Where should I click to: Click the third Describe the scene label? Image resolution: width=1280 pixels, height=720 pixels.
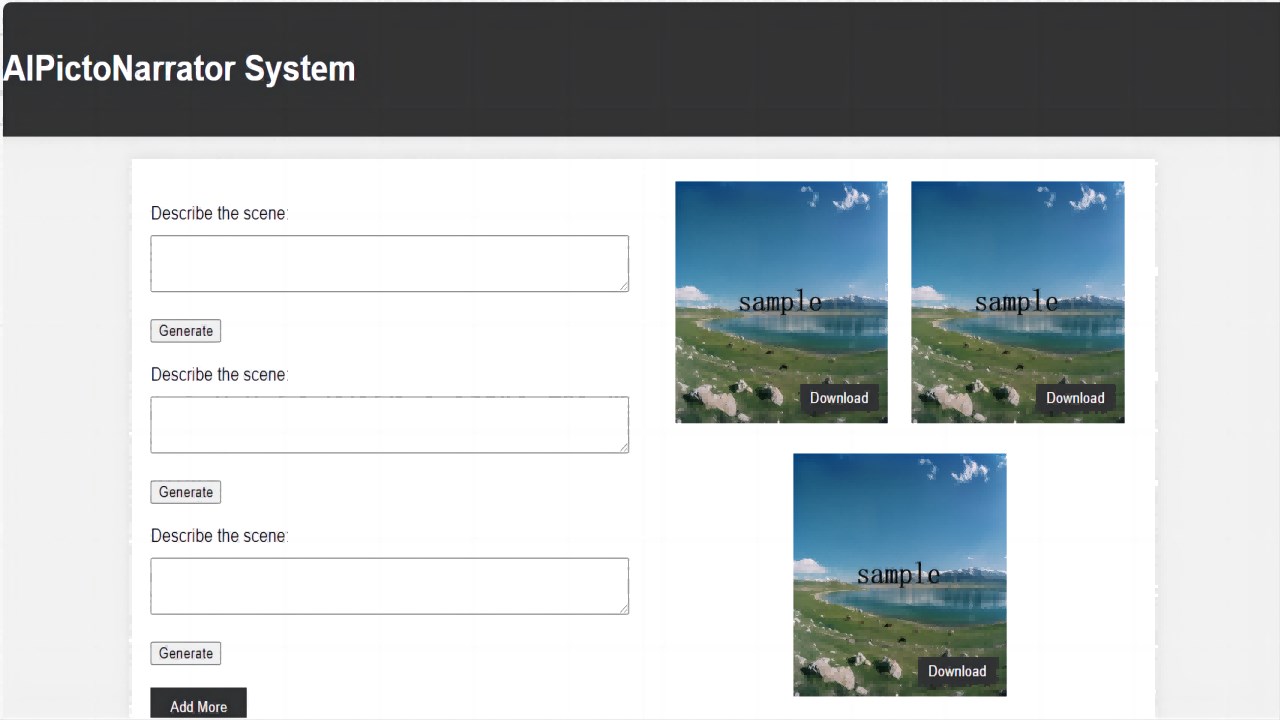point(219,536)
